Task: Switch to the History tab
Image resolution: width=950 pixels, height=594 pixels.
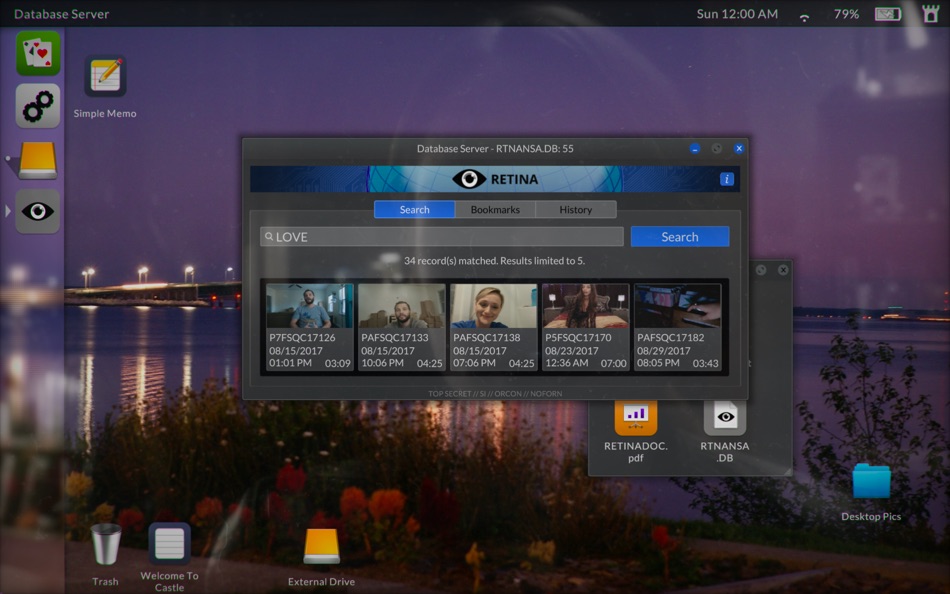Action: (576, 210)
